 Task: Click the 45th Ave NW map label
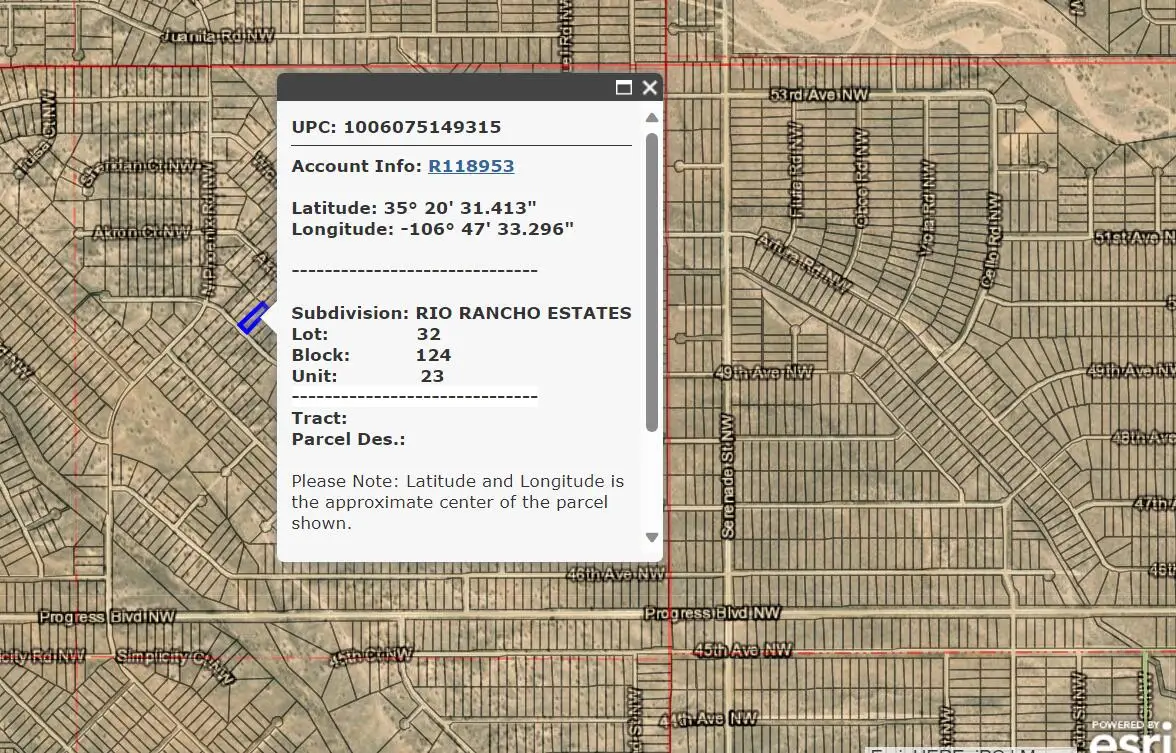tap(742, 650)
